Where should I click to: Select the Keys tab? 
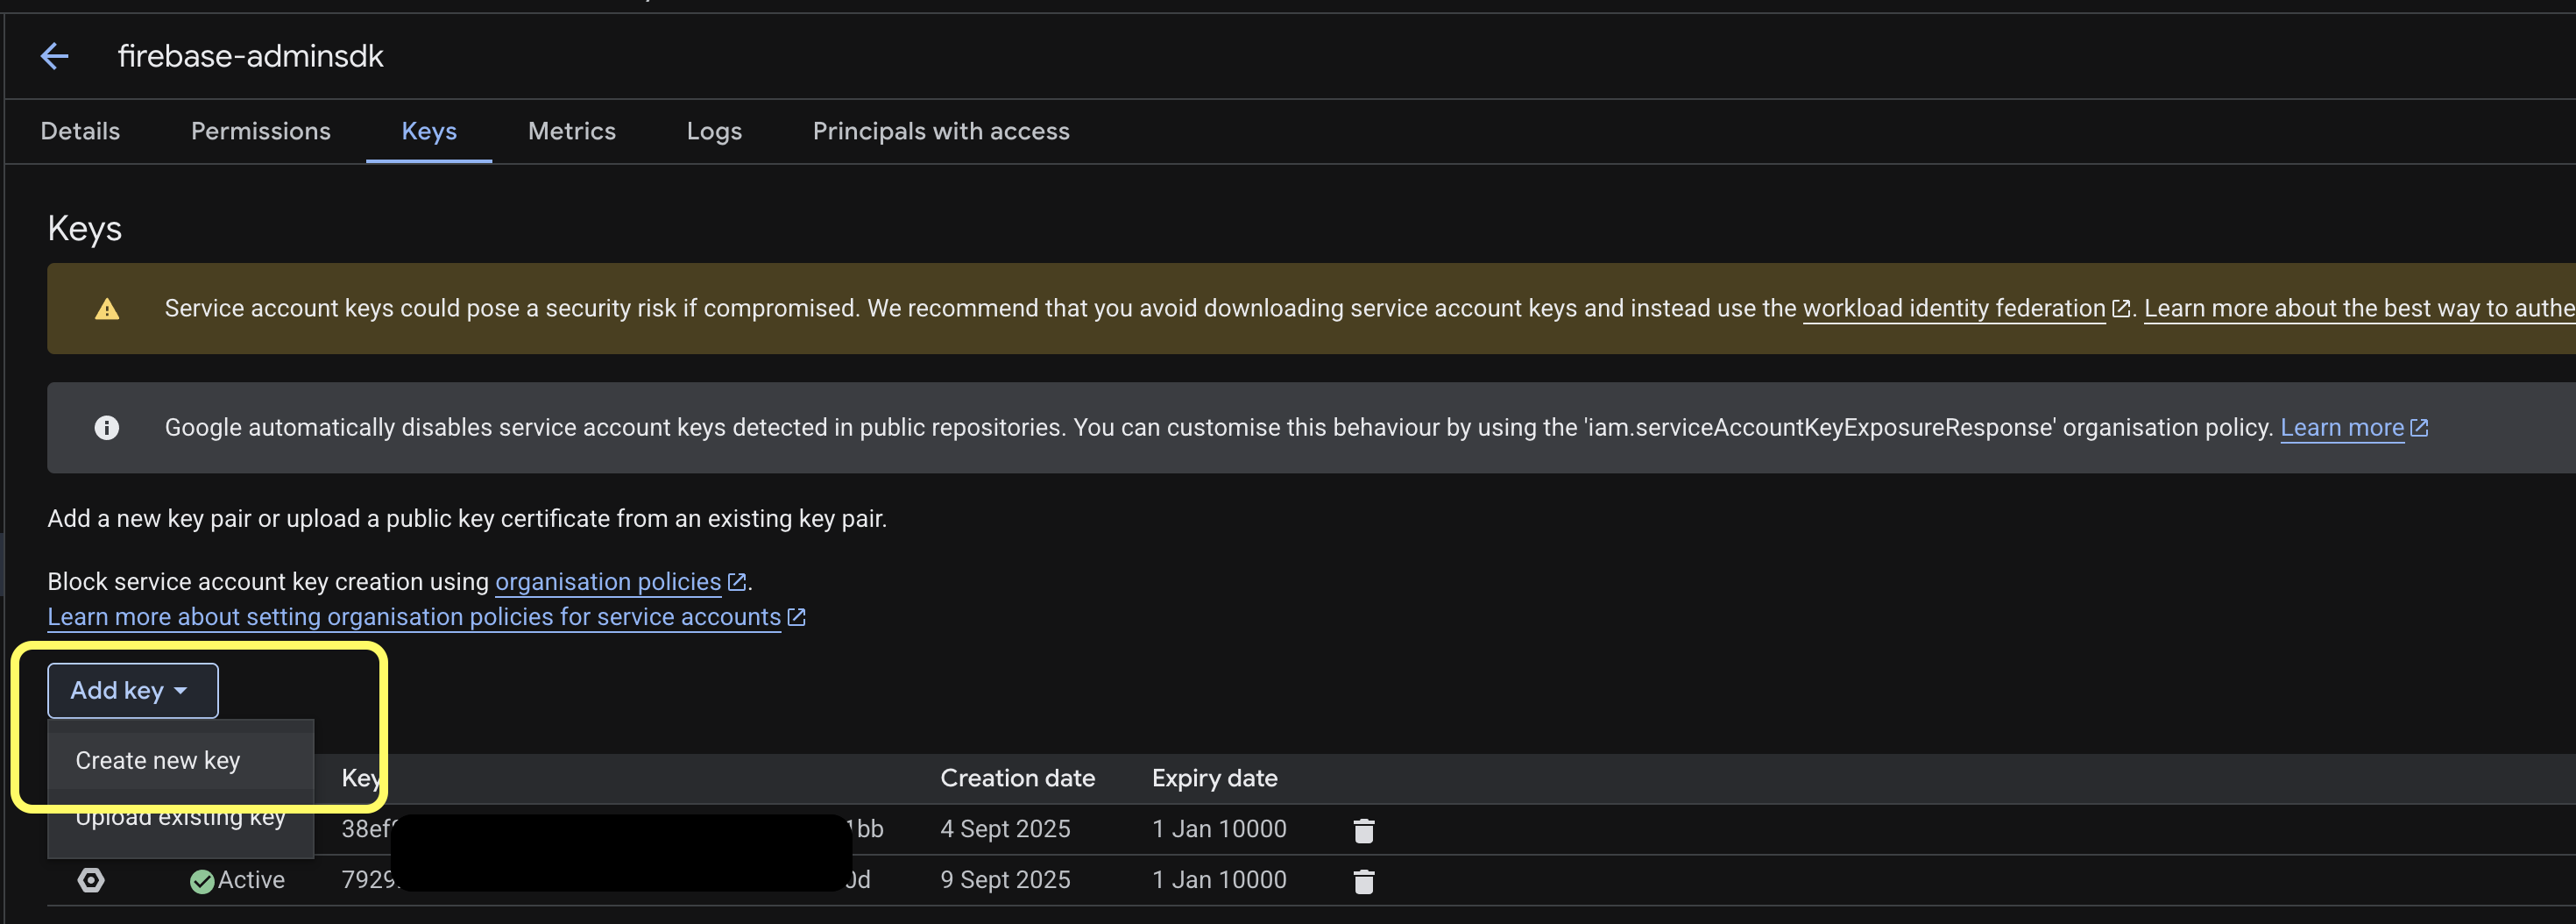429,131
